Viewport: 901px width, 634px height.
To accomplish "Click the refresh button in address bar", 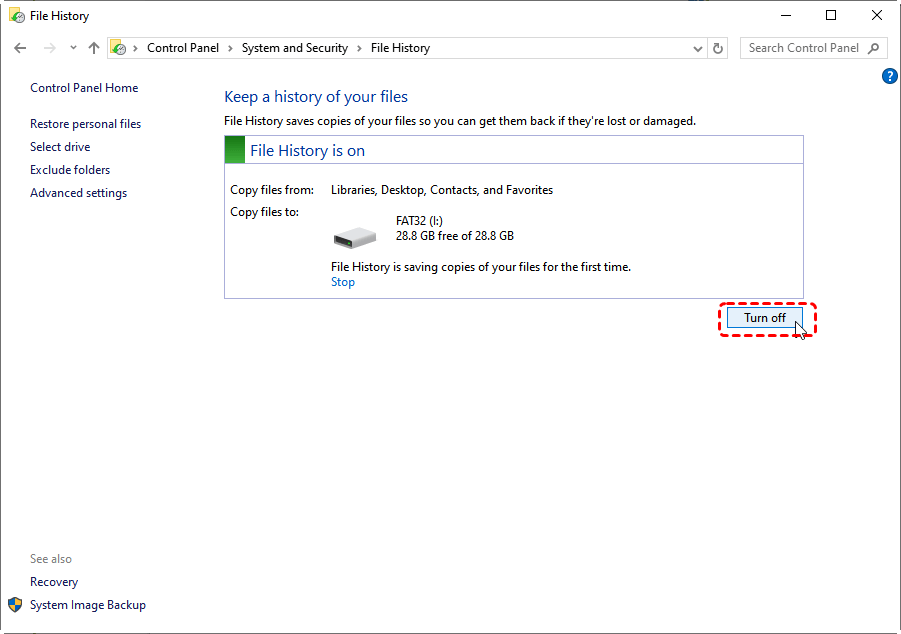I will (718, 48).
